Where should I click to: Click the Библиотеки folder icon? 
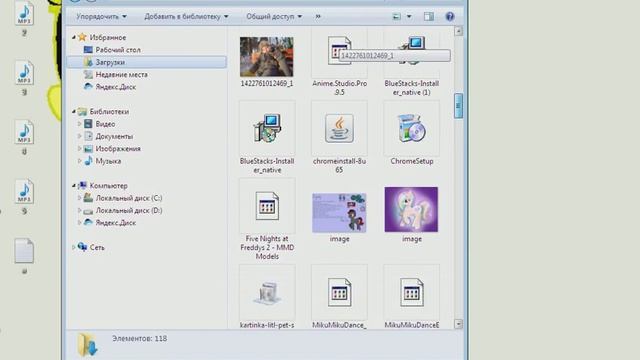(x=82, y=111)
